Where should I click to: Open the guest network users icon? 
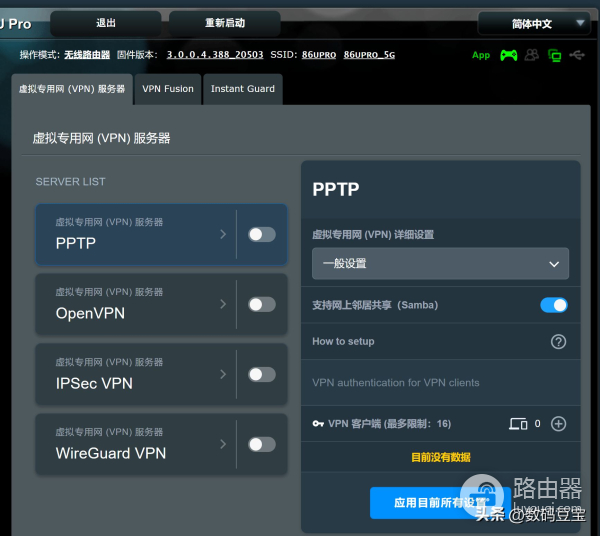[532, 55]
